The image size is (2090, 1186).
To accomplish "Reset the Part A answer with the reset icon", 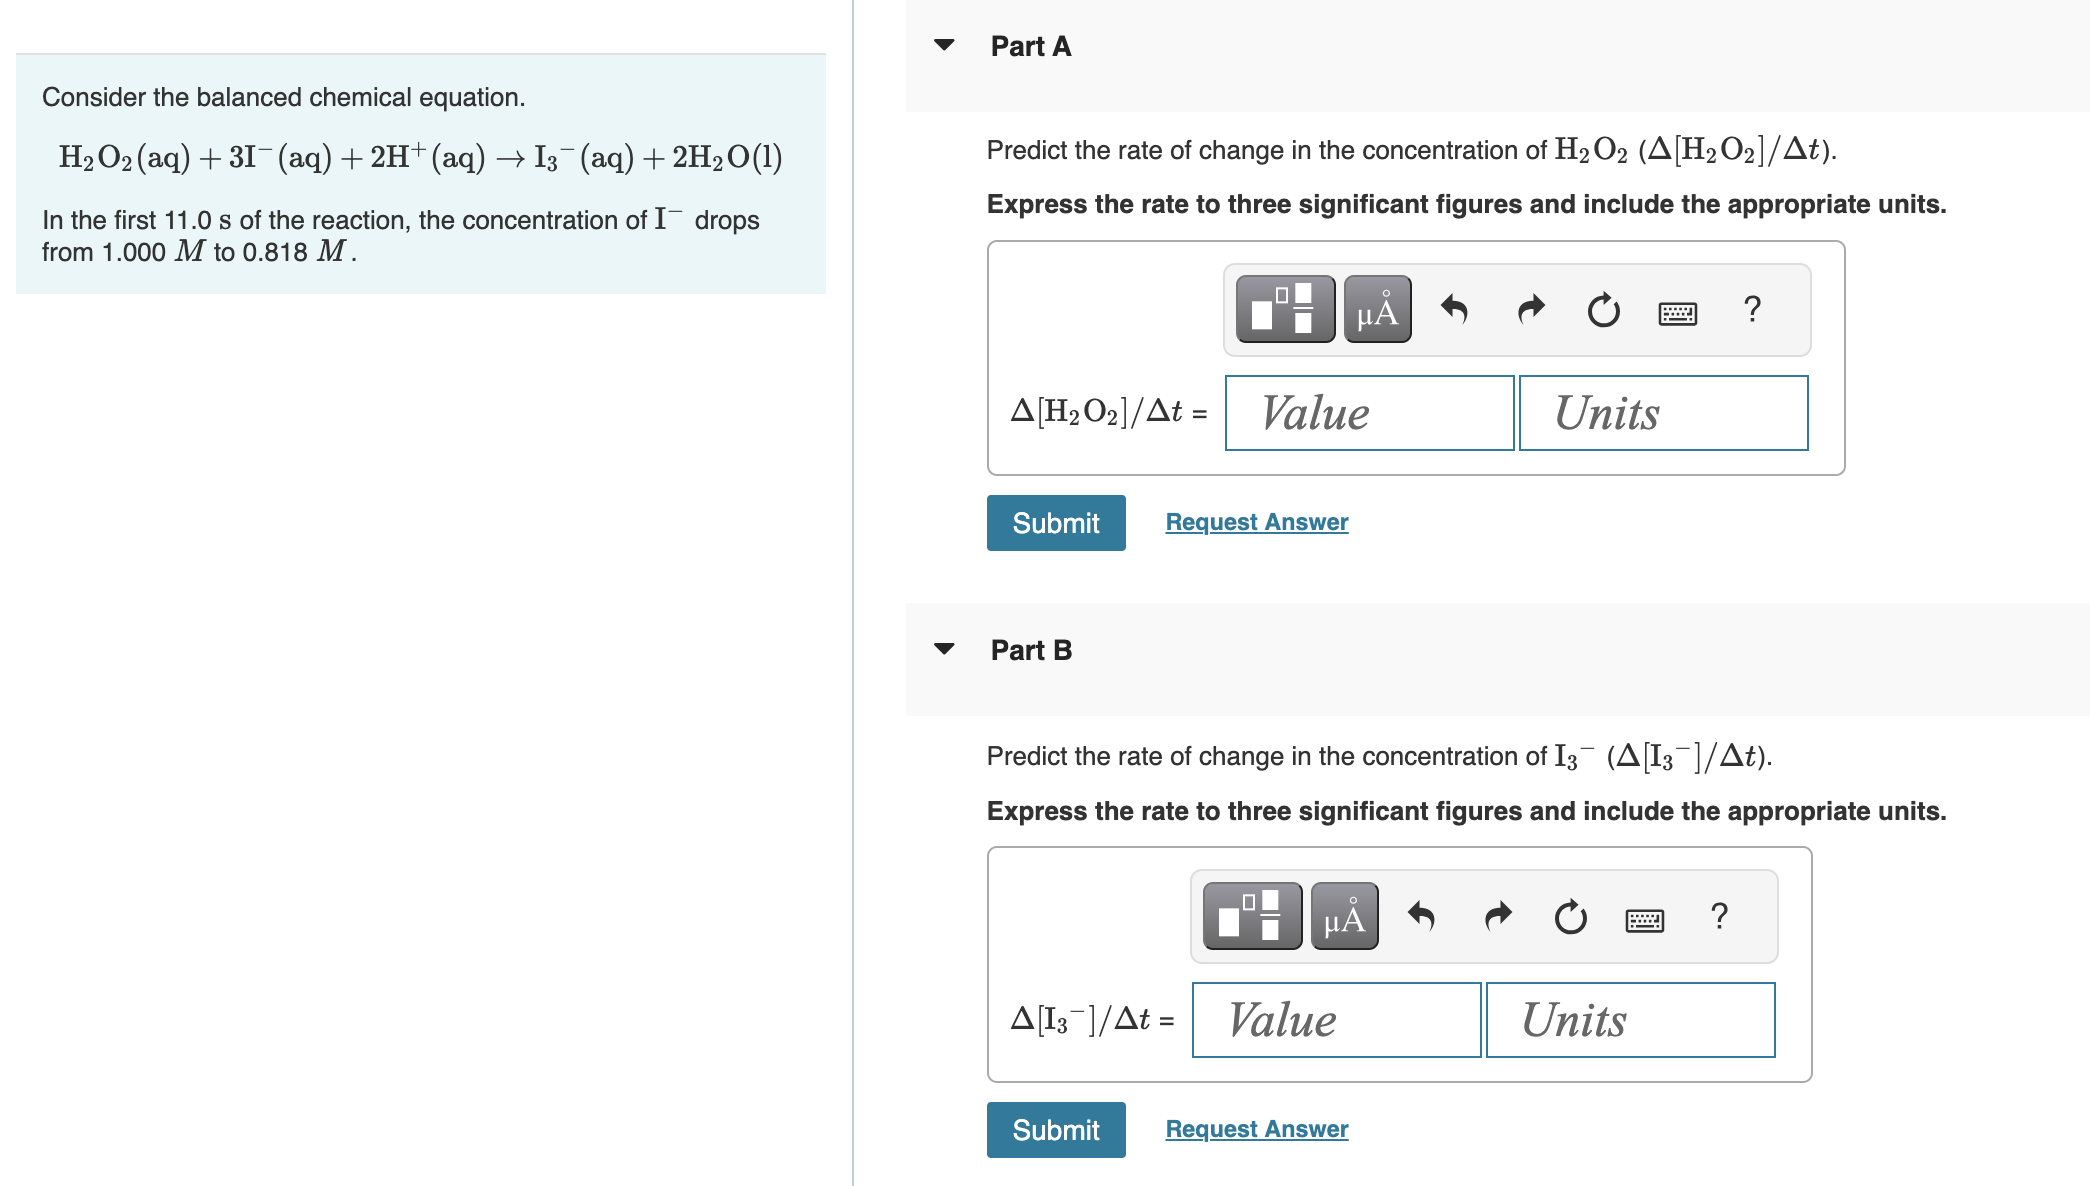I will point(1602,310).
